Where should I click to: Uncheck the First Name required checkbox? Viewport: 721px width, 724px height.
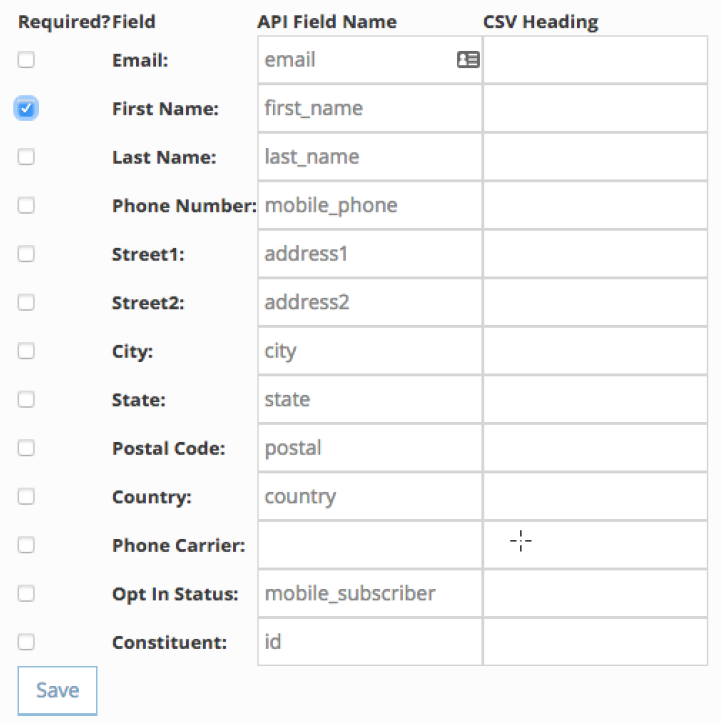click(x=26, y=108)
